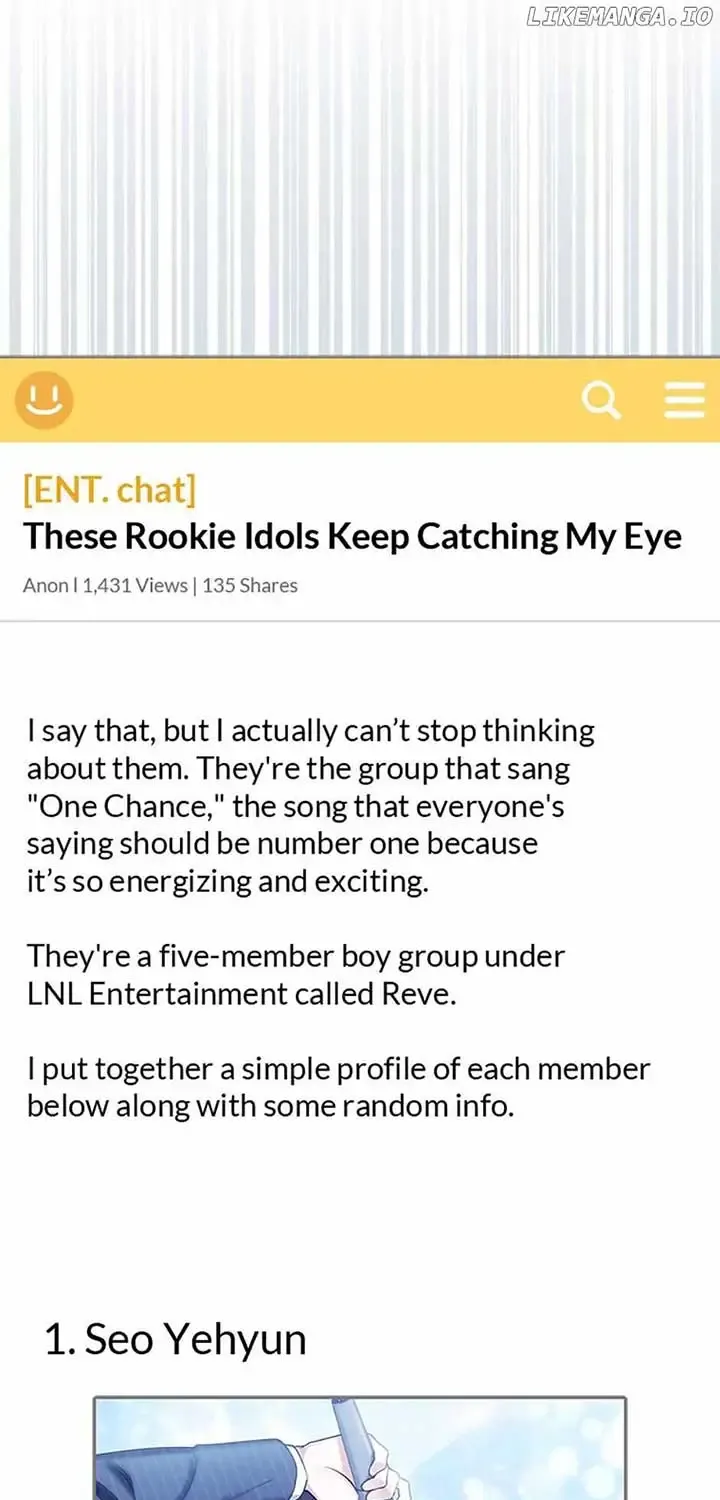The image size is (720, 1500).
Task: Click the LNL Entertainment called Reve text
Action: [x=241, y=994]
